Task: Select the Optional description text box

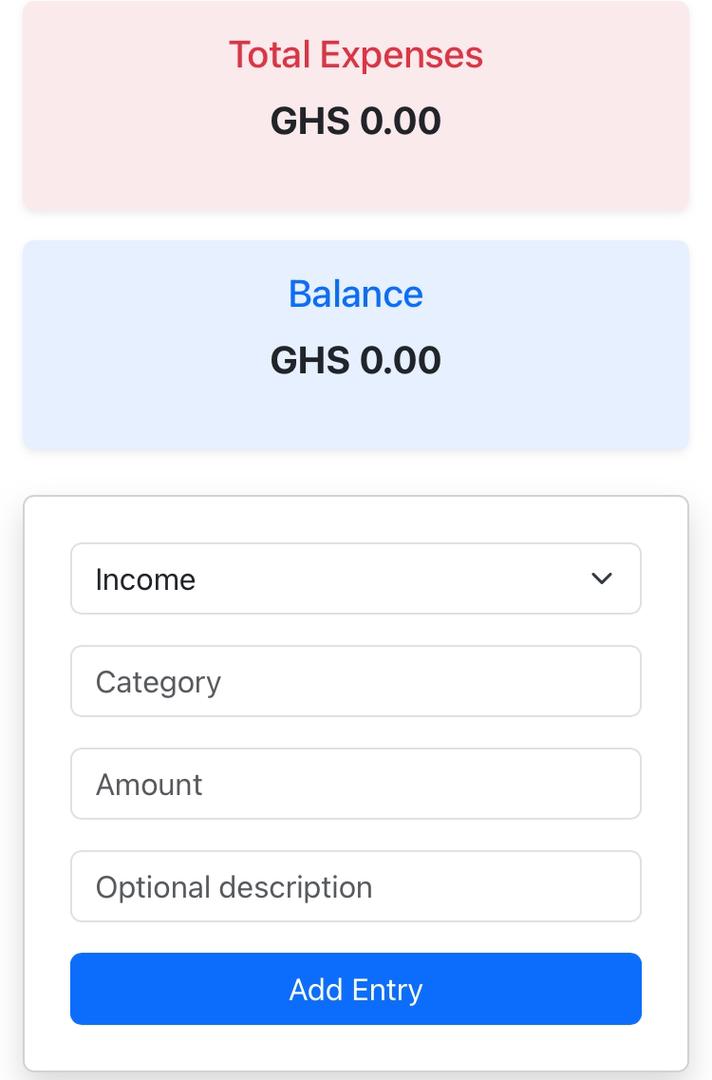Action: [x=355, y=887]
